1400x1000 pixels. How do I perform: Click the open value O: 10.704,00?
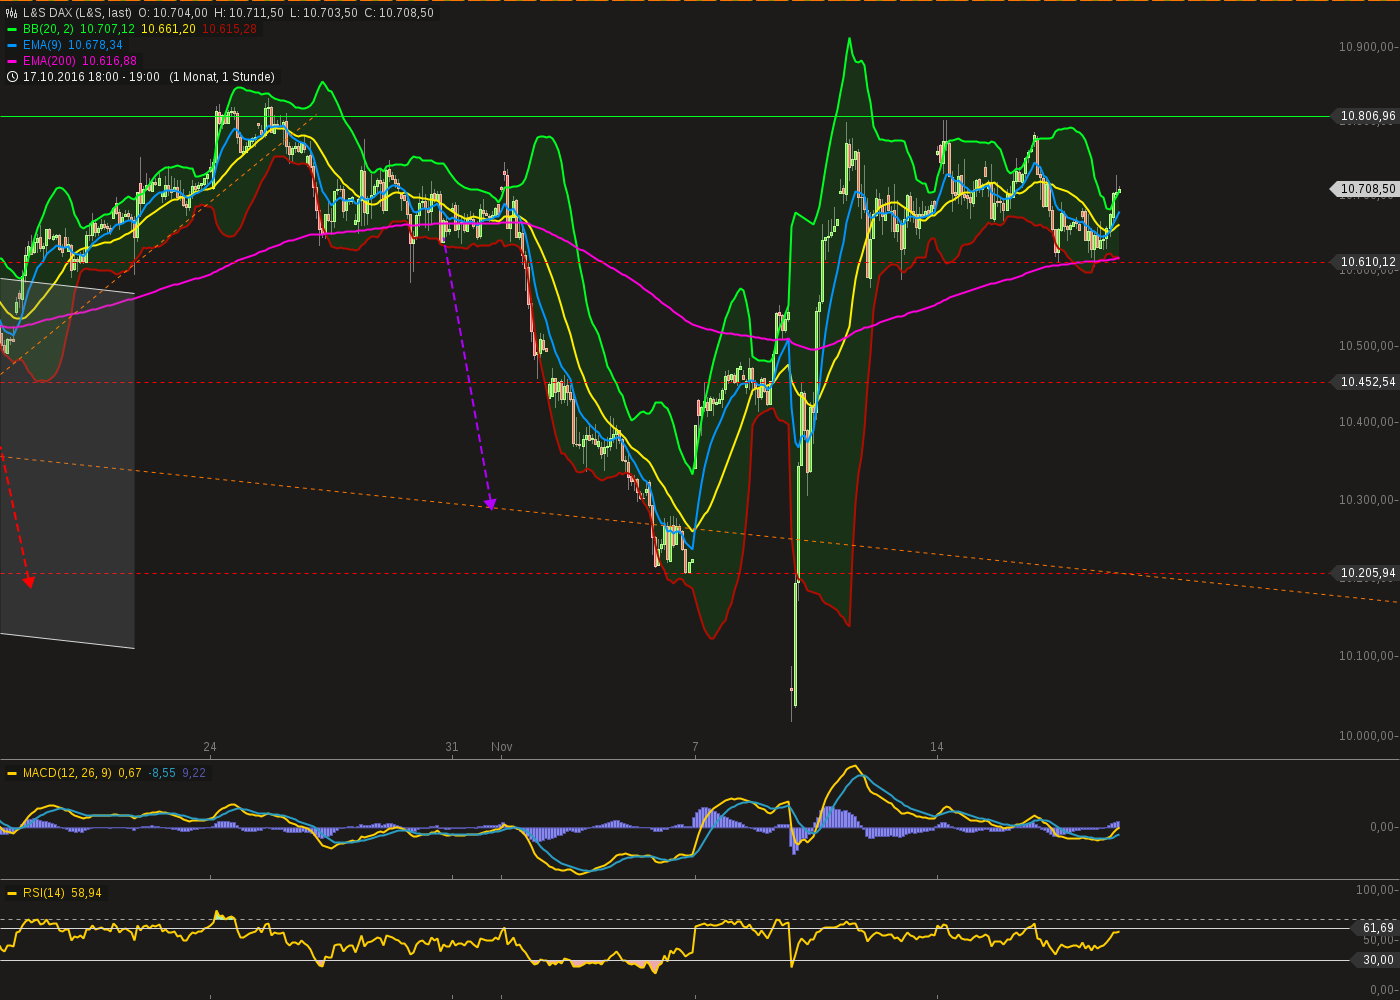point(173,13)
